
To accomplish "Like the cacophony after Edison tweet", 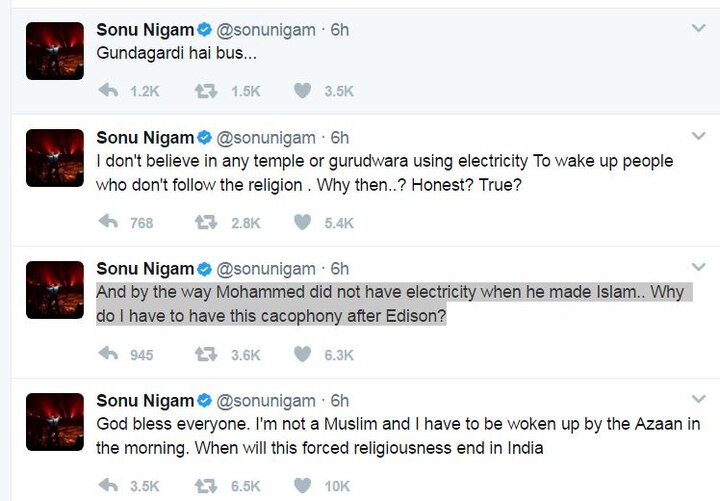I will tap(302, 354).
